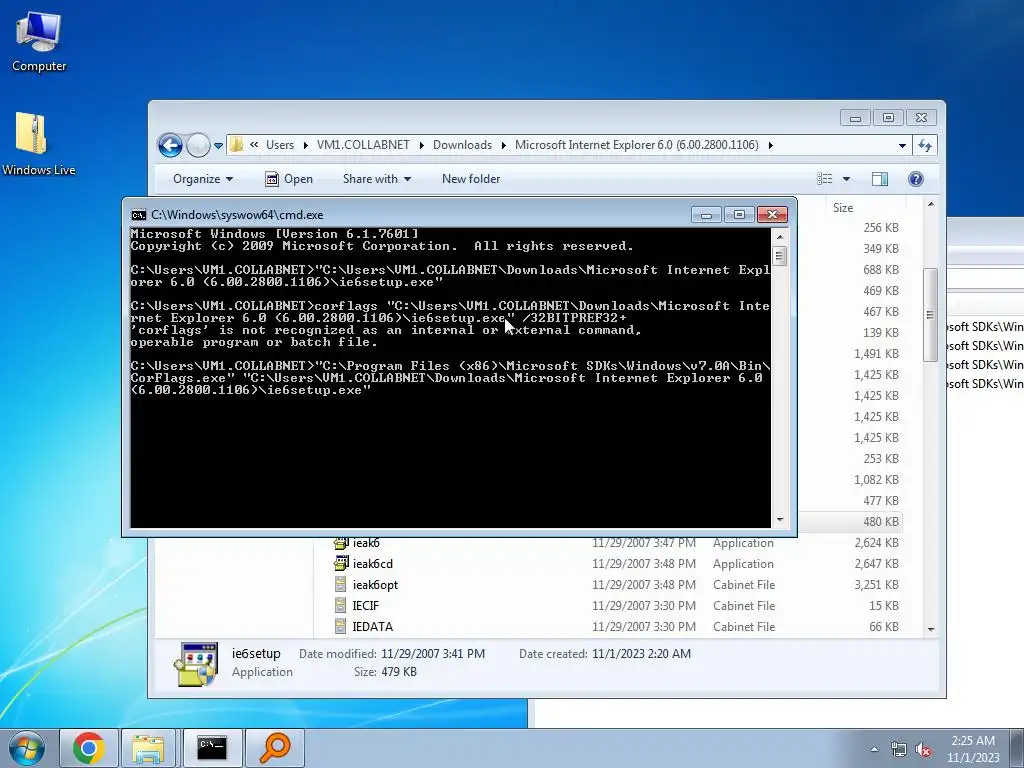Viewport: 1024px width, 768px height.
Task: Select the Windows Live desktop folder
Action: (x=39, y=144)
